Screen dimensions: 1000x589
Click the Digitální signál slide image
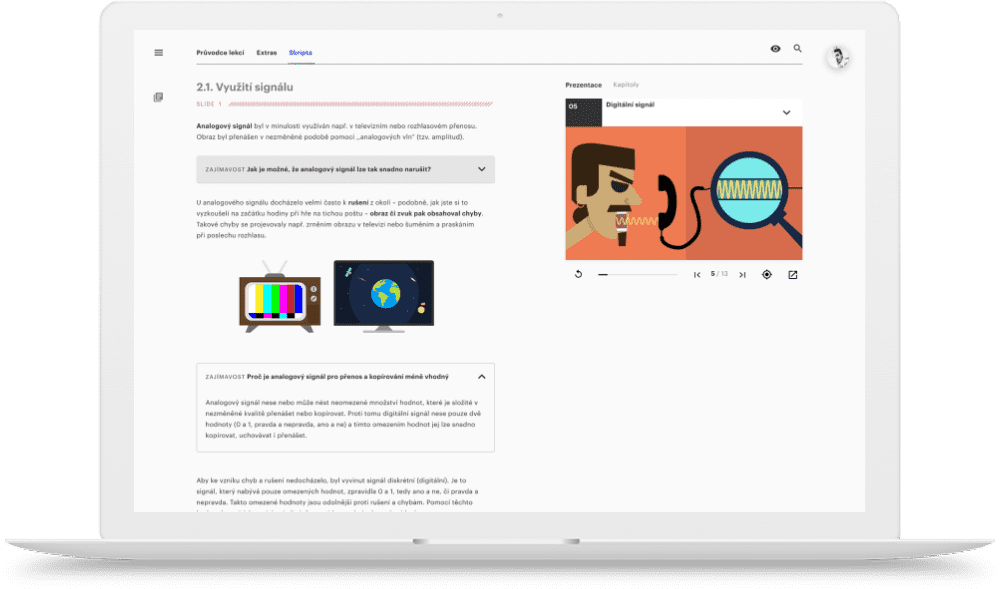coord(684,192)
